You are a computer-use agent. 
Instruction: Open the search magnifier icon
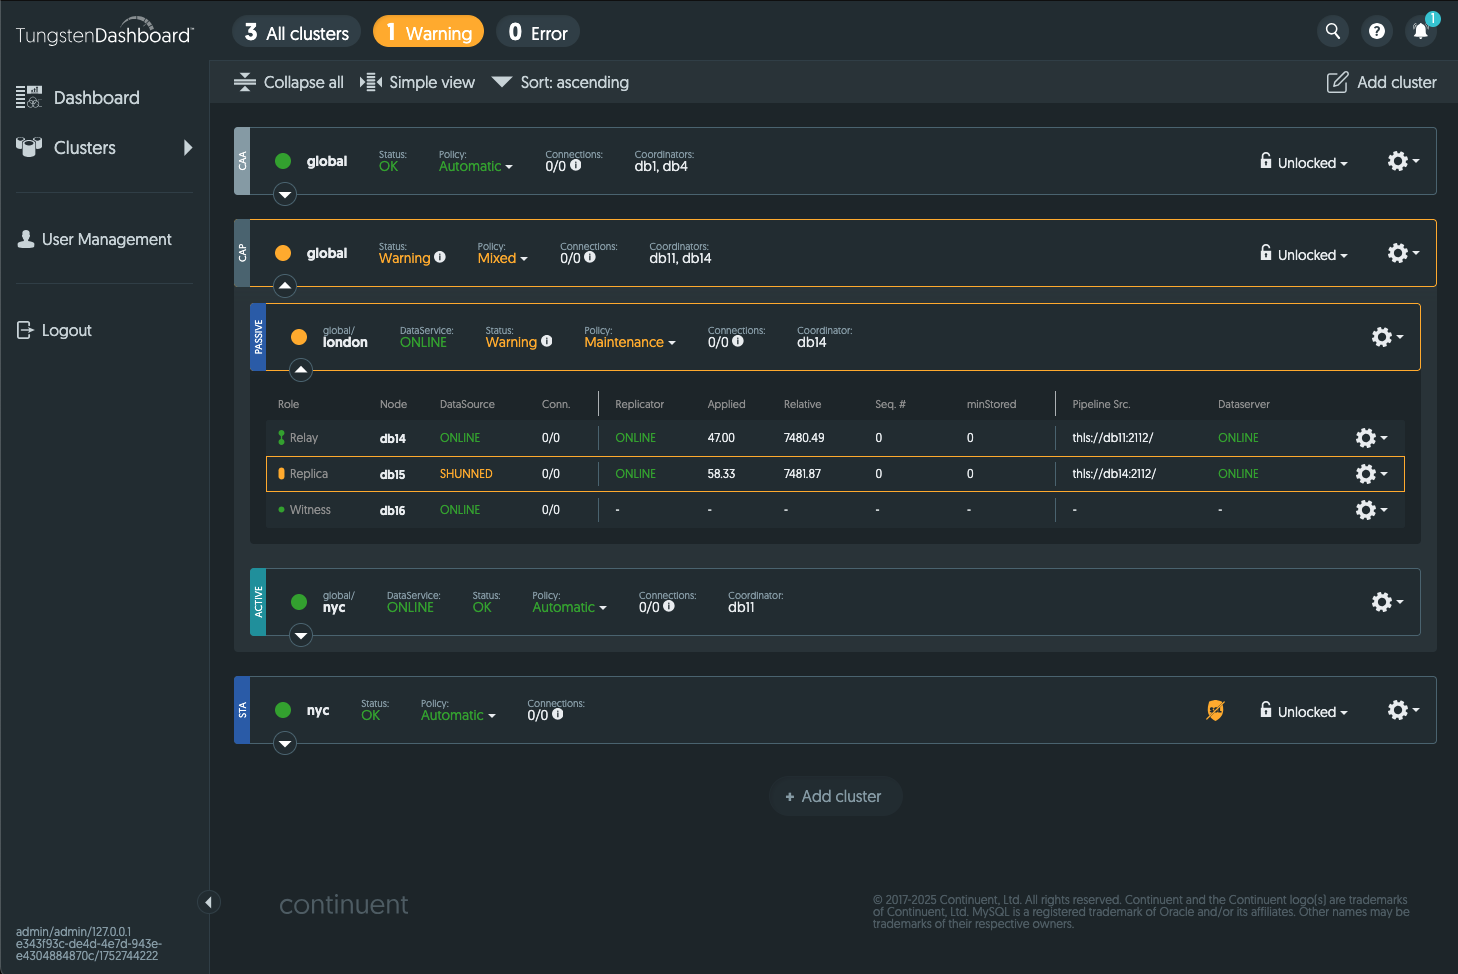tap(1332, 31)
